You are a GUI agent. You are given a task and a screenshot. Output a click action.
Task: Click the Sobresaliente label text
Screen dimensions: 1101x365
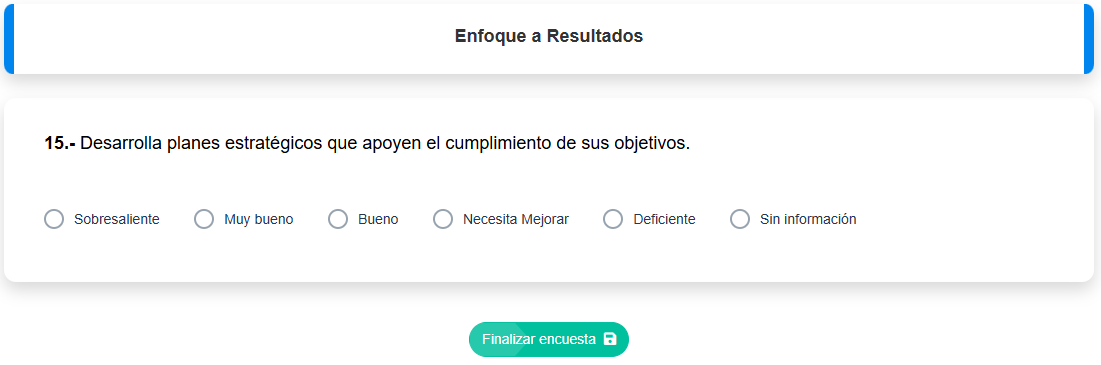pyautogui.click(x=117, y=220)
